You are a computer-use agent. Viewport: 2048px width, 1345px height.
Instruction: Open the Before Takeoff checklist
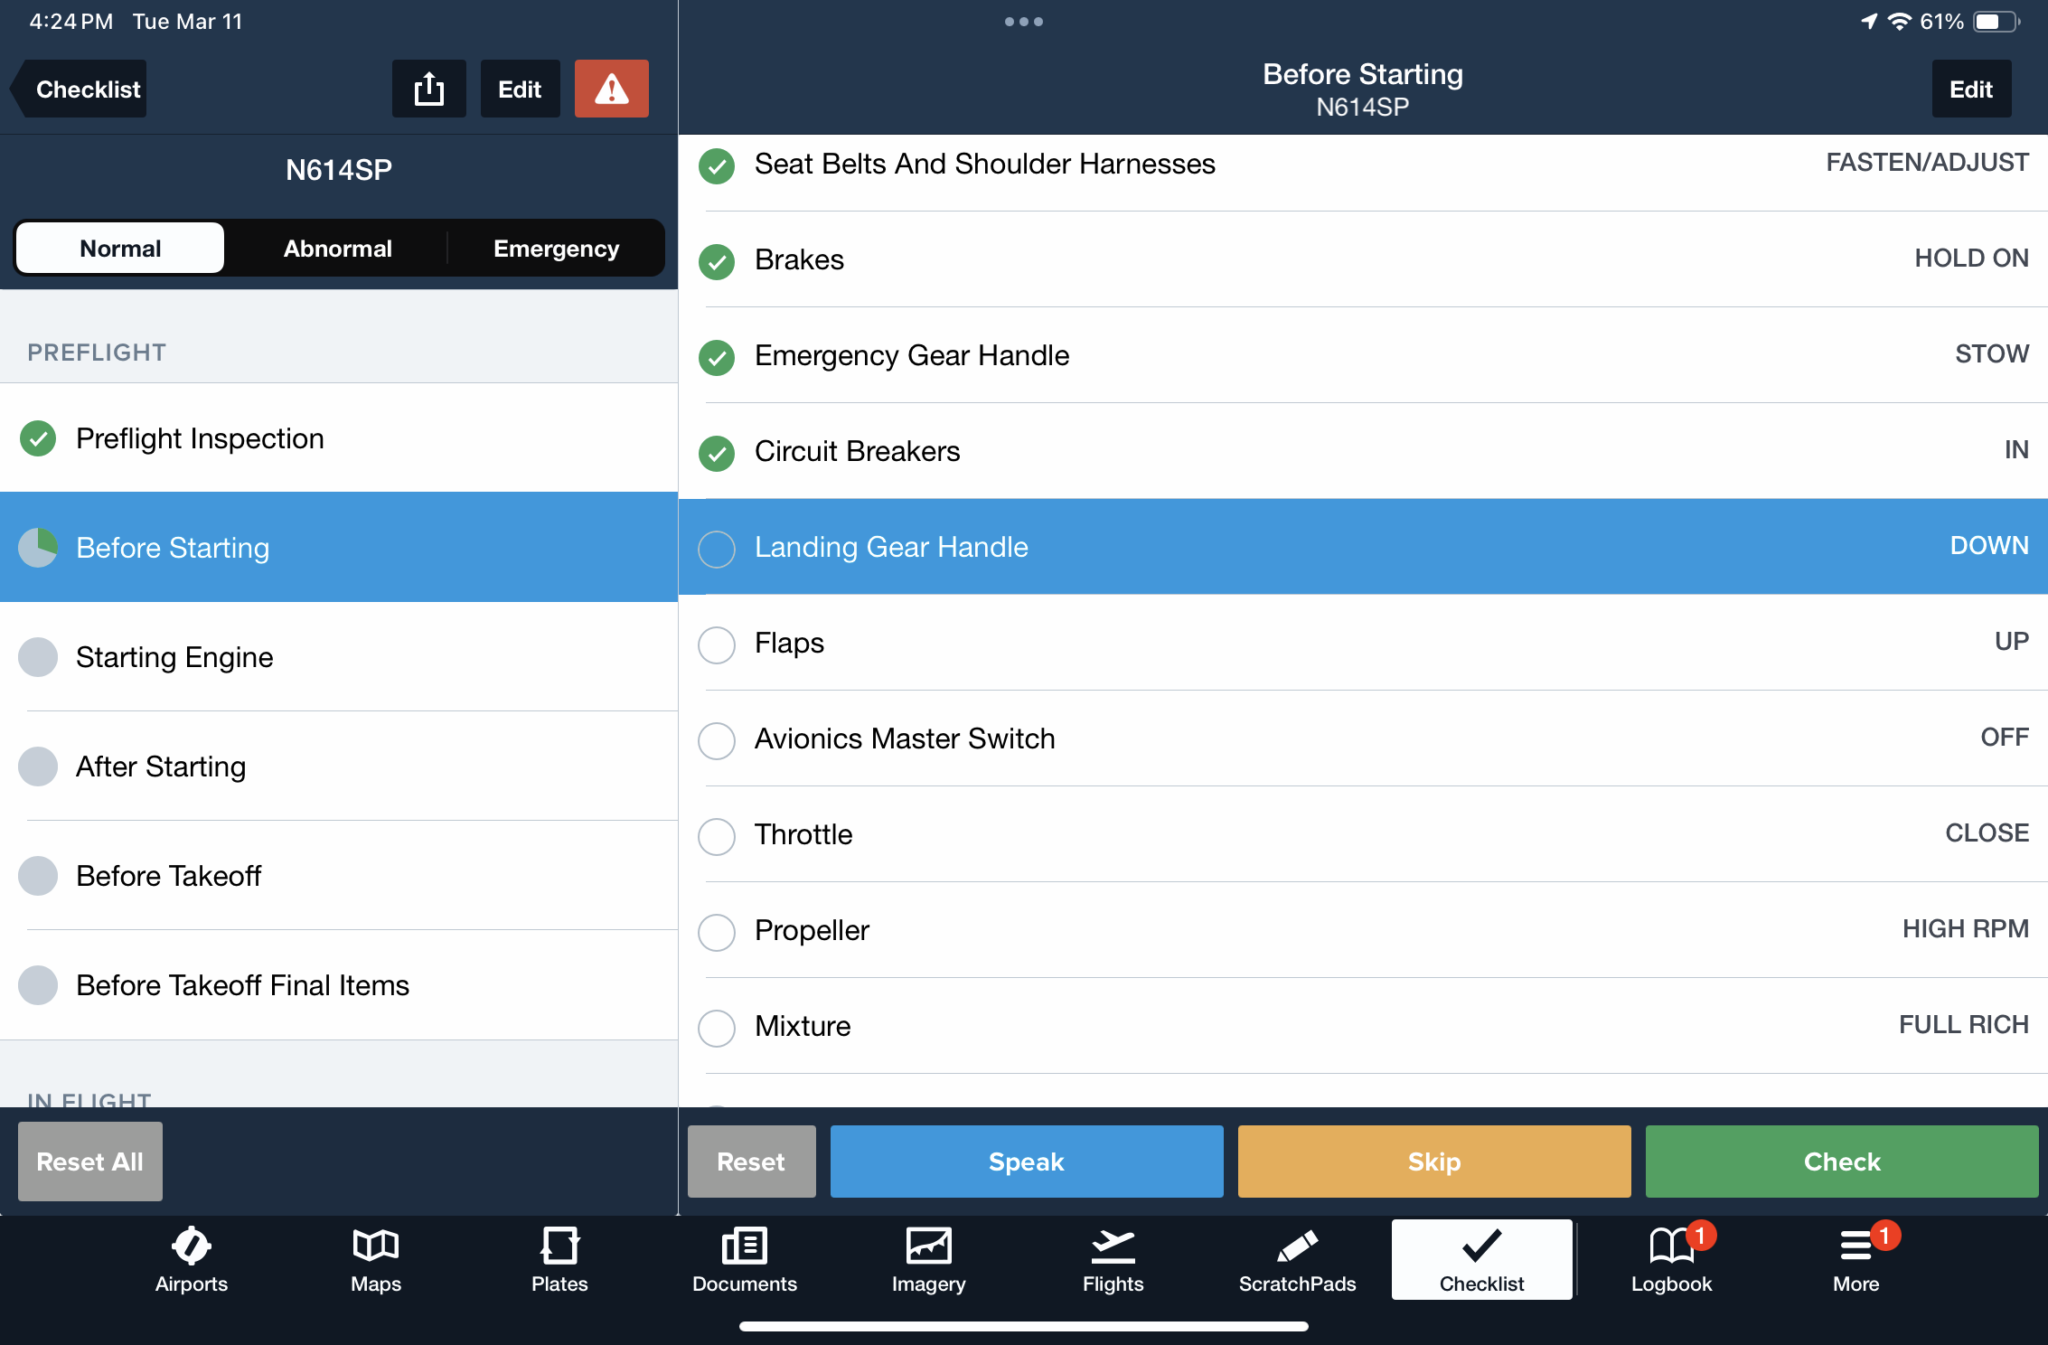pyautogui.click(x=339, y=875)
